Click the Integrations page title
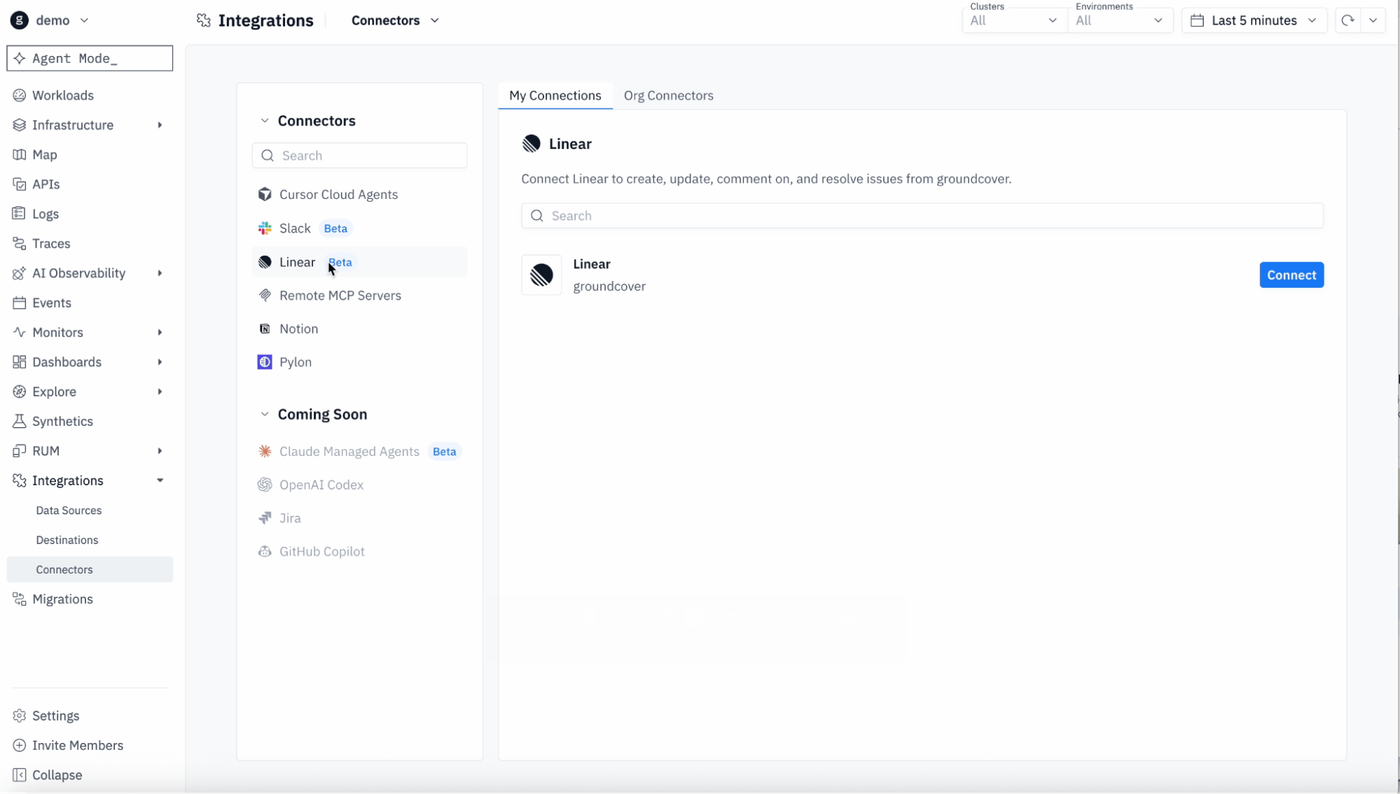Image resolution: width=1400 pixels, height=794 pixels. click(x=266, y=20)
